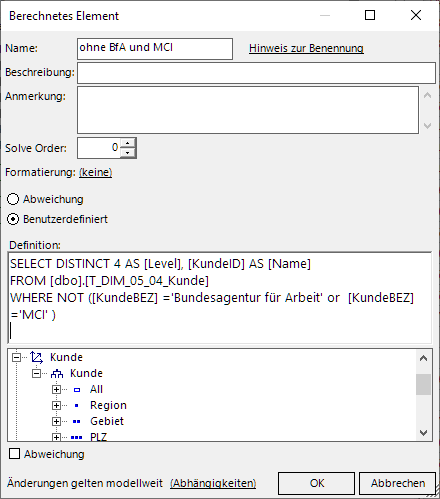Confirm with the OK button
Image resolution: width=440 pixels, height=499 pixels.
[x=316, y=483]
